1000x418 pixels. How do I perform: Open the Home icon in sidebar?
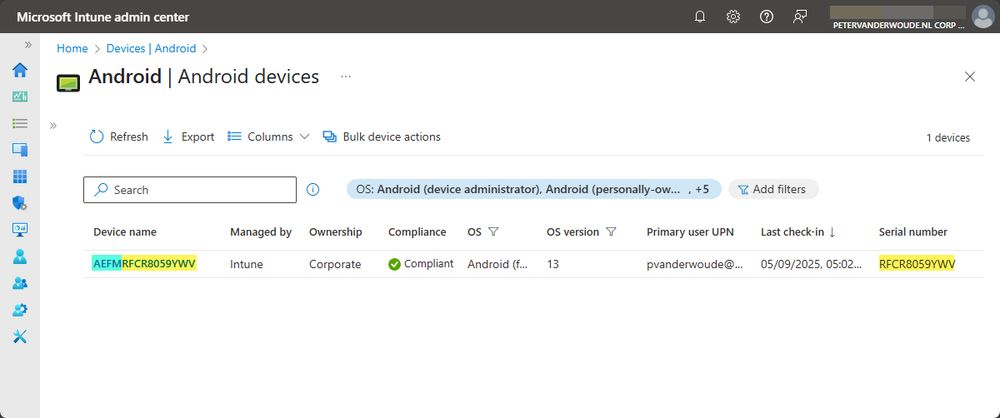20,70
